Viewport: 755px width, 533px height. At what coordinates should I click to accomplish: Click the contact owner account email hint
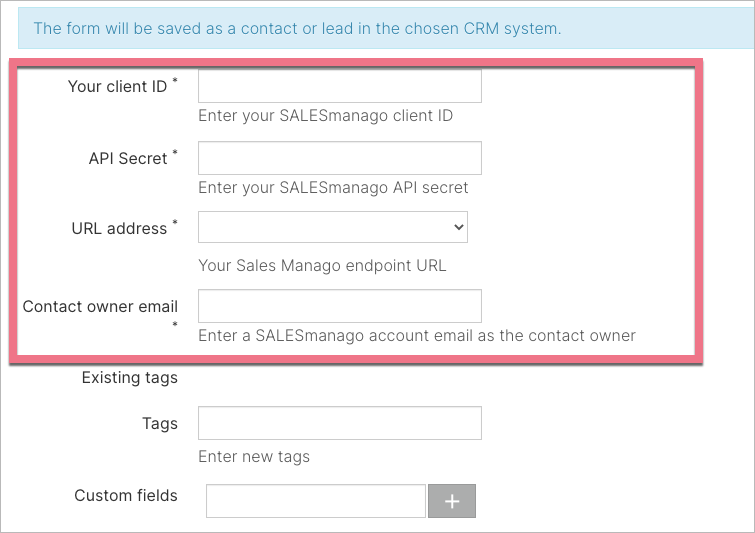click(416, 336)
